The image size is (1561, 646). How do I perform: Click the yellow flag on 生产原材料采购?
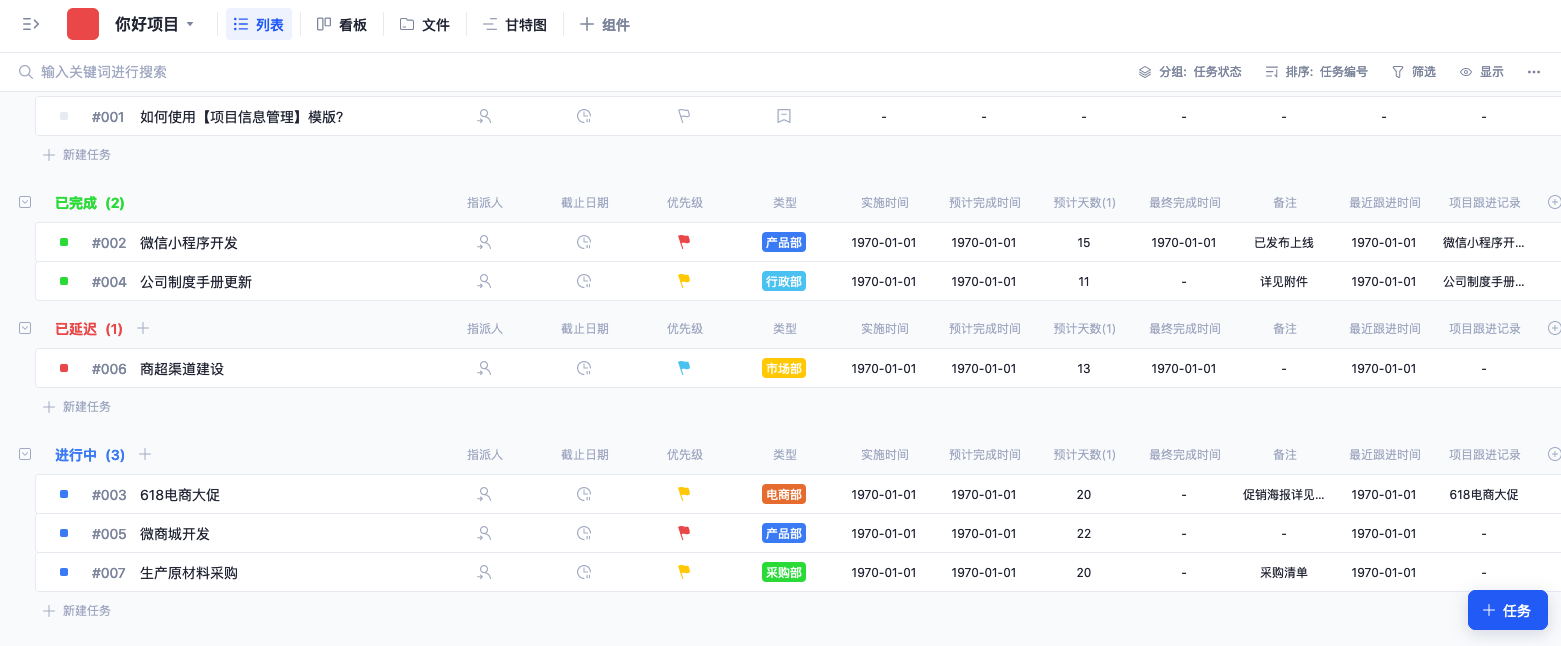684,572
